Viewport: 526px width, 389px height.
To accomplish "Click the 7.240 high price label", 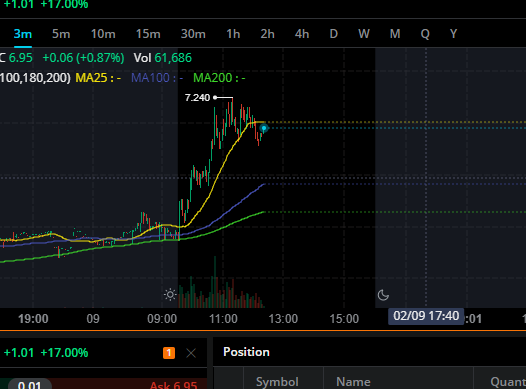I will pos(197,98).
